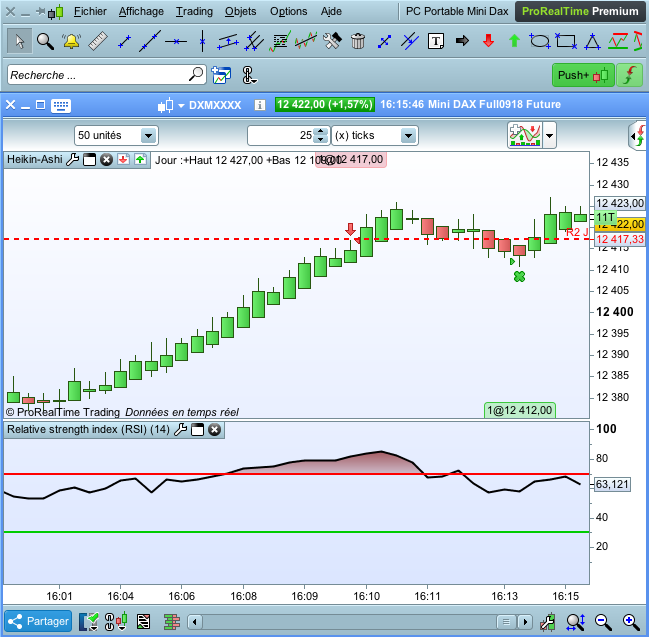Click the scrollbar left arrow

[x=195, y=621]
